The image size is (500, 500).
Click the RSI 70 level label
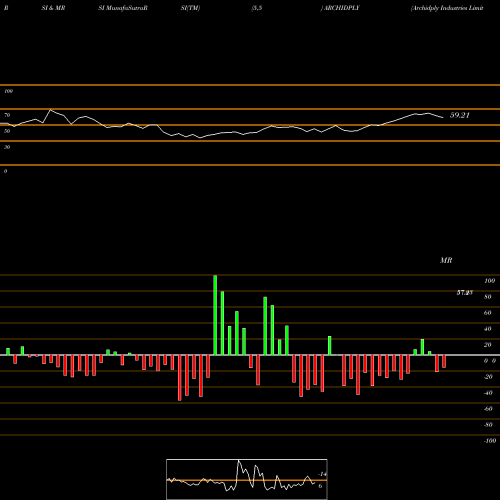[x=7, y=115]
